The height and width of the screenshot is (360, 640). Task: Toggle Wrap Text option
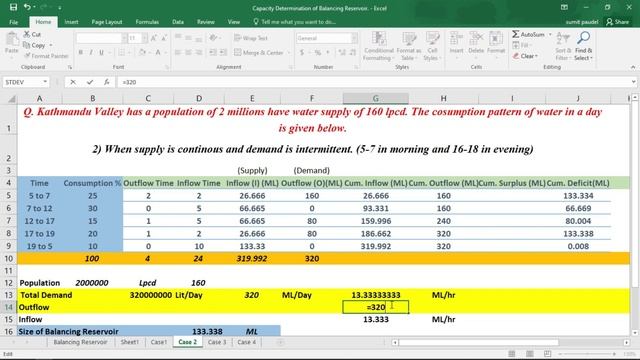pos(251,38)
